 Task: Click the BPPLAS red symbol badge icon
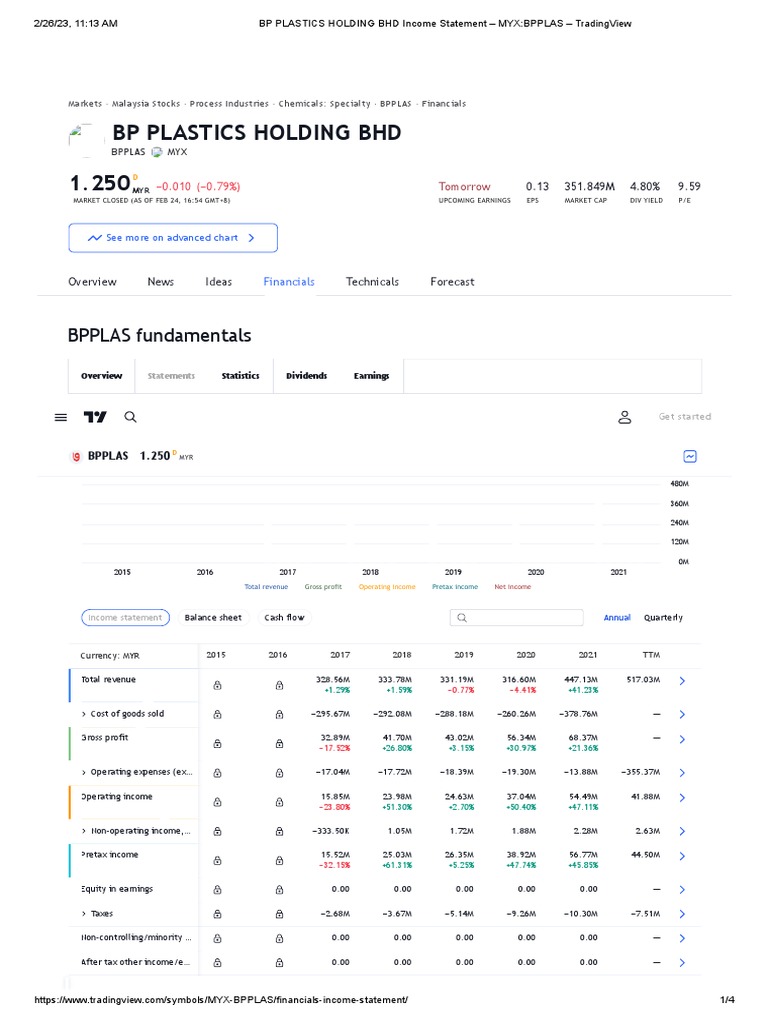[76, 456]
